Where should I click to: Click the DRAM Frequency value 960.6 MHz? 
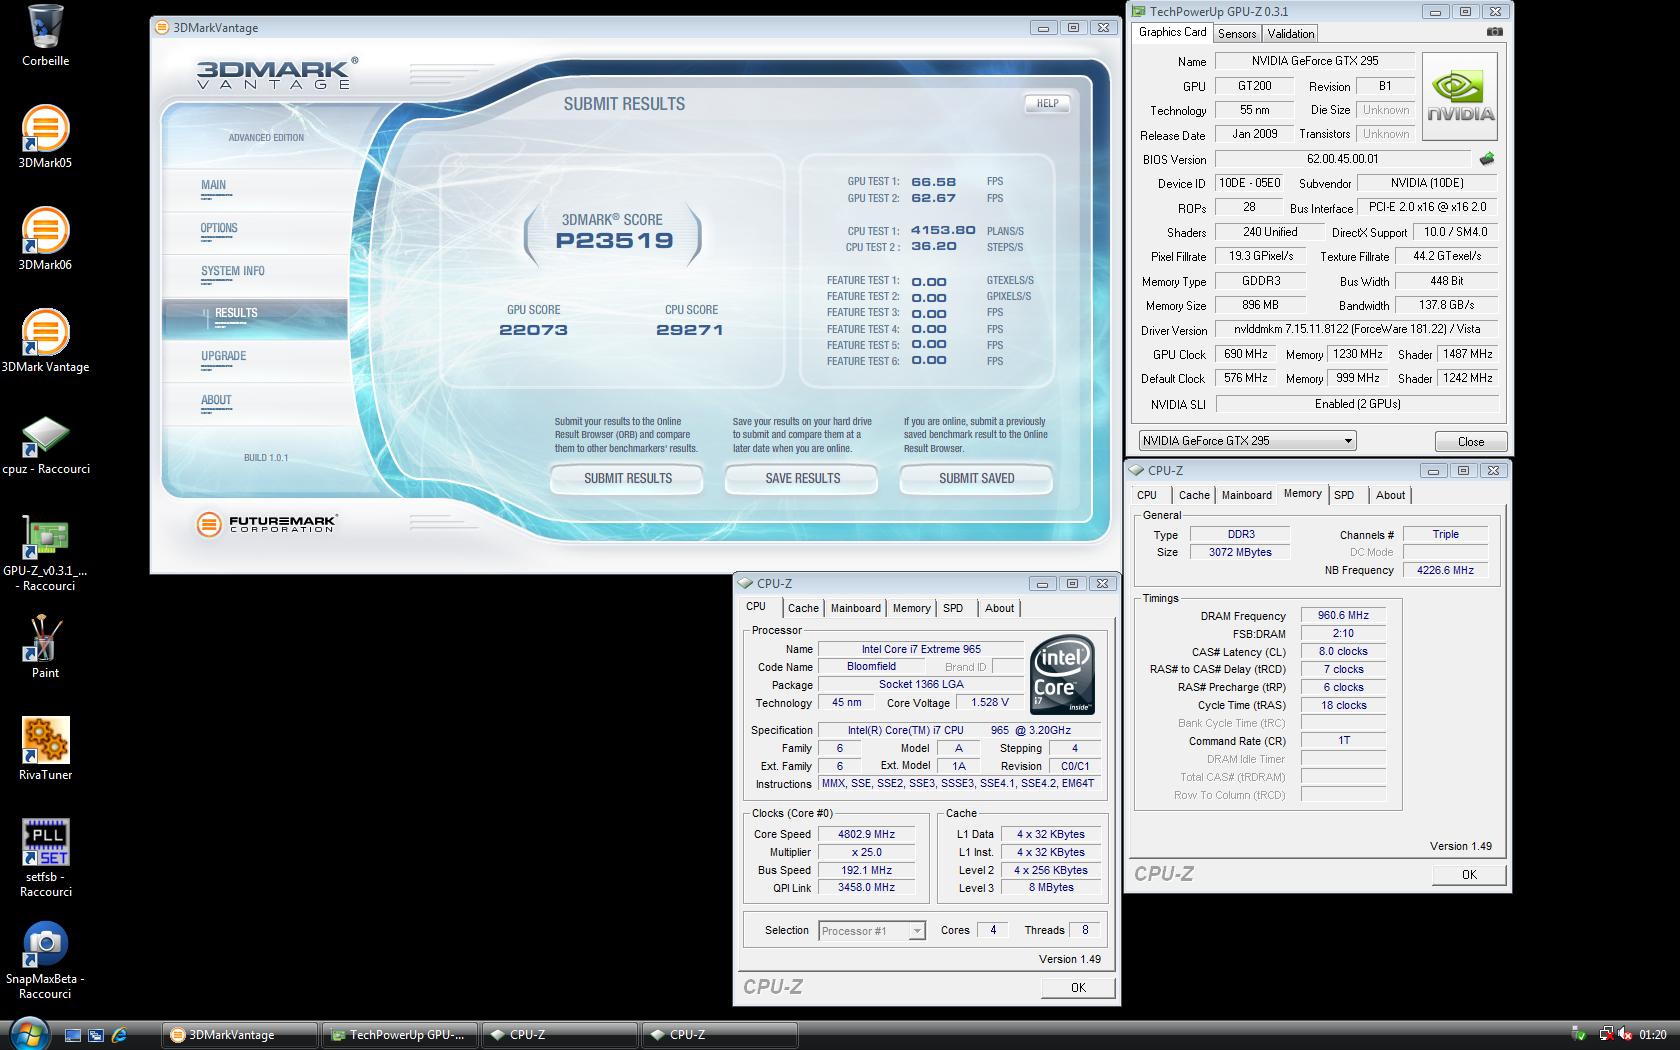pyautogui.click(x=1342, y=616)
